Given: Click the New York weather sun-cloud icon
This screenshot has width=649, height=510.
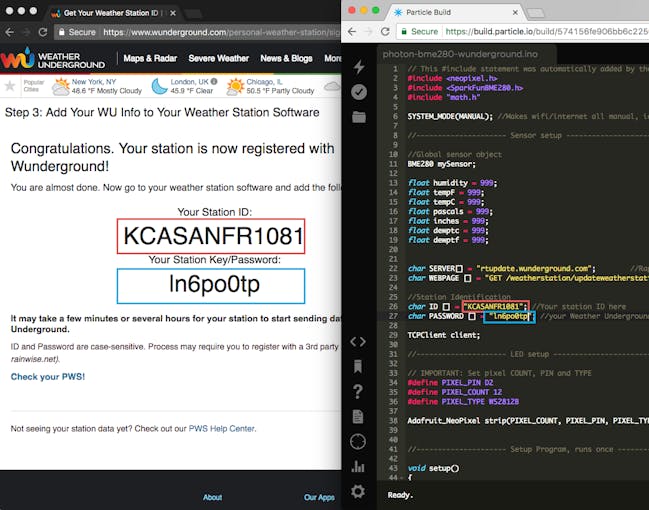Looking at the screenshot, I should pyautogui.click(x=61, y=87).
